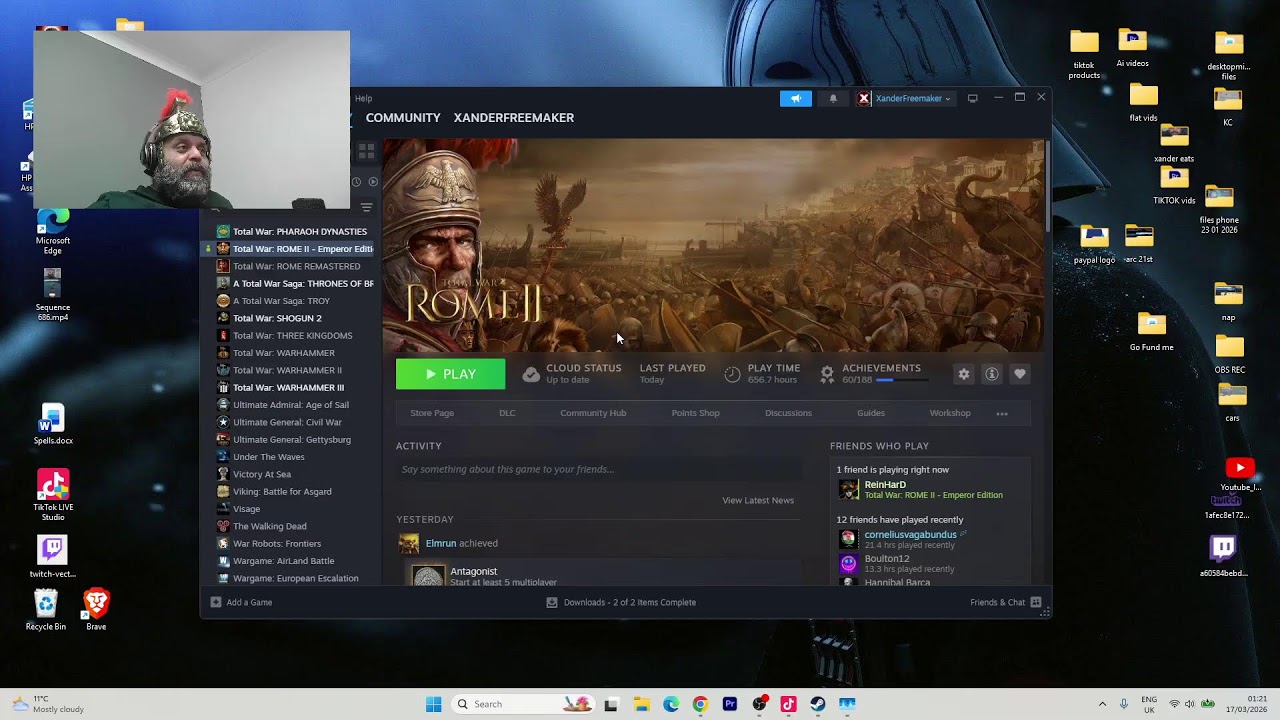Open Downloads - 2 of 2 Items Complete
The width and height of the screenshot is (1280, 720).
tap(621, 602)
